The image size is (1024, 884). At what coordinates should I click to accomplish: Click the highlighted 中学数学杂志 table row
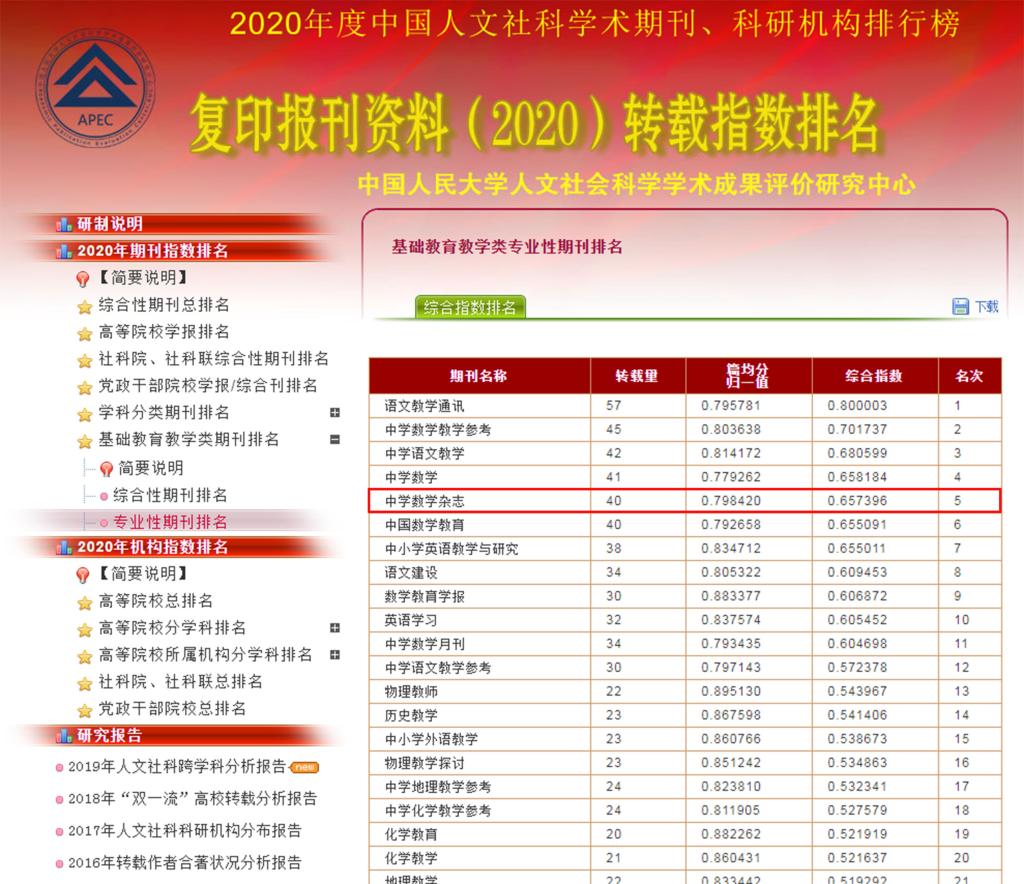pyautogui.click(x=684, y=501)
